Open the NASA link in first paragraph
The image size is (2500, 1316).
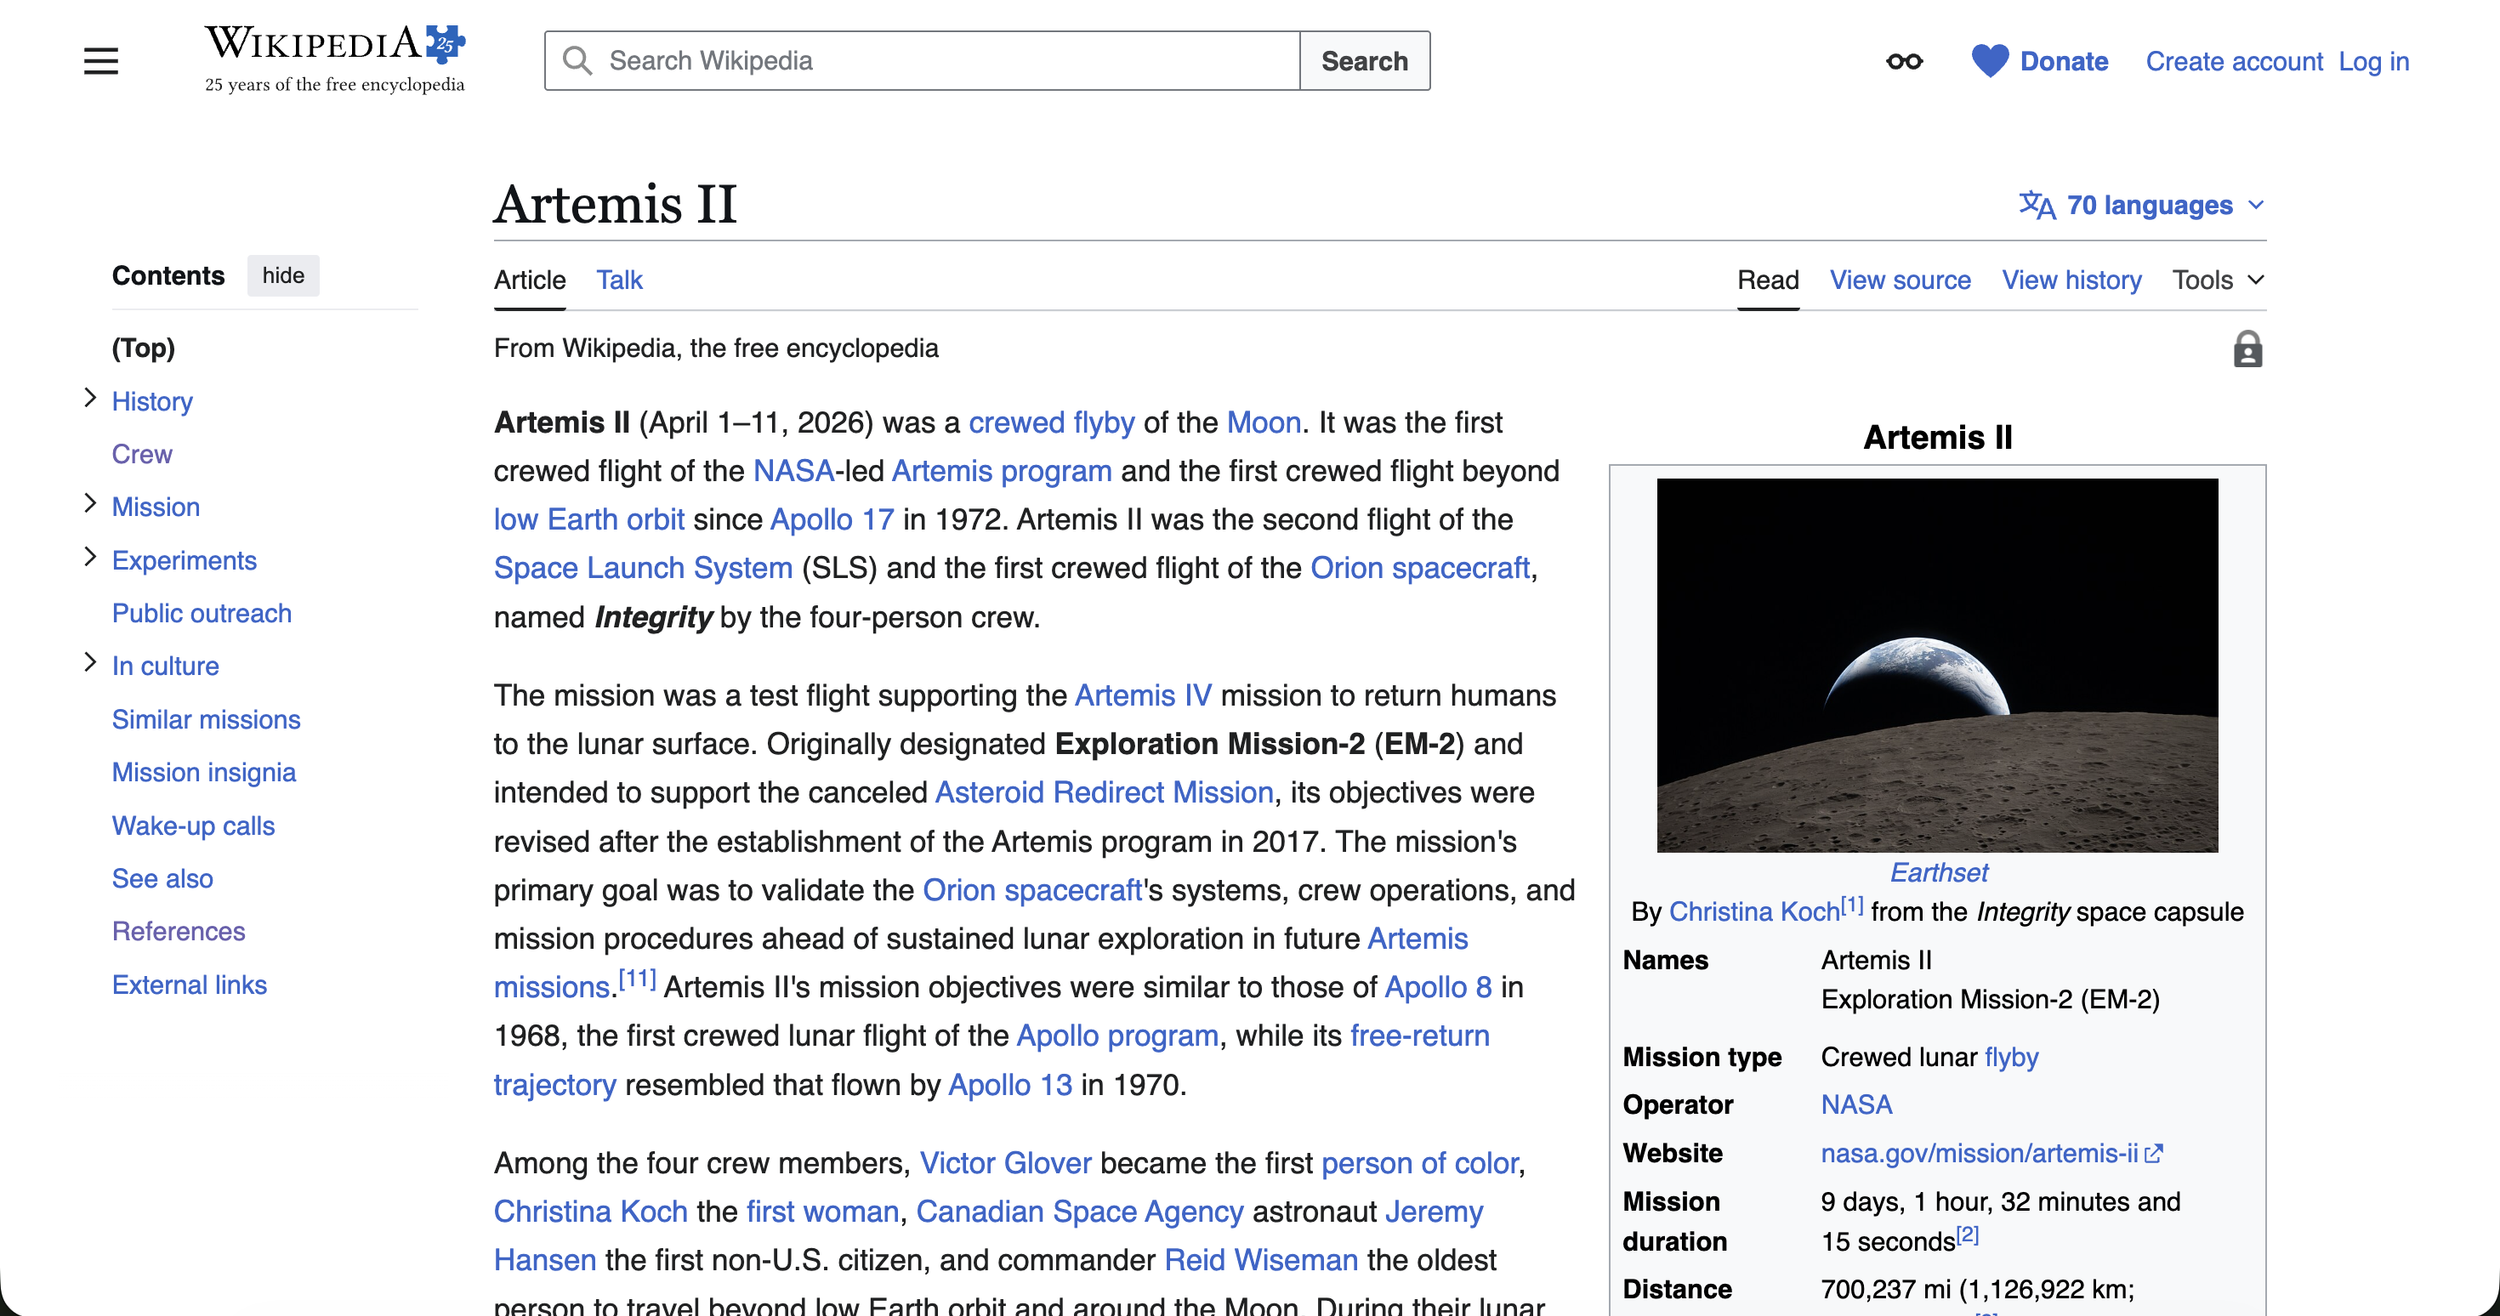[x=794, y=471]
